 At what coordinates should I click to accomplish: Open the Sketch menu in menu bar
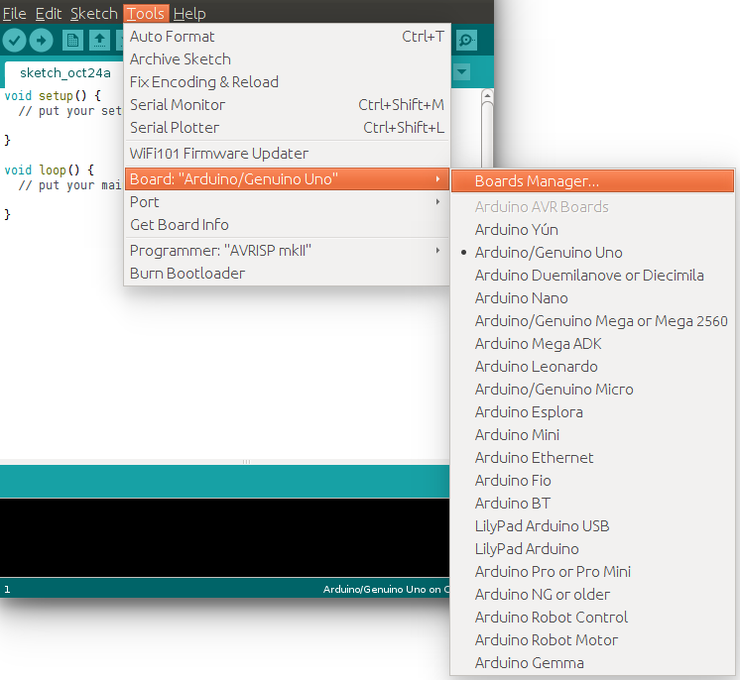pyautogui.click(x=93, y=13)
